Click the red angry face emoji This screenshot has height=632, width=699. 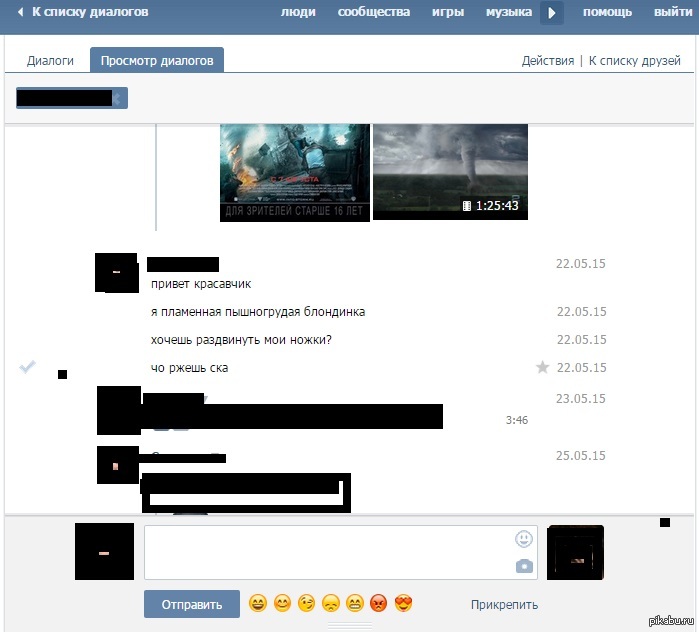(x=379, y=603)
